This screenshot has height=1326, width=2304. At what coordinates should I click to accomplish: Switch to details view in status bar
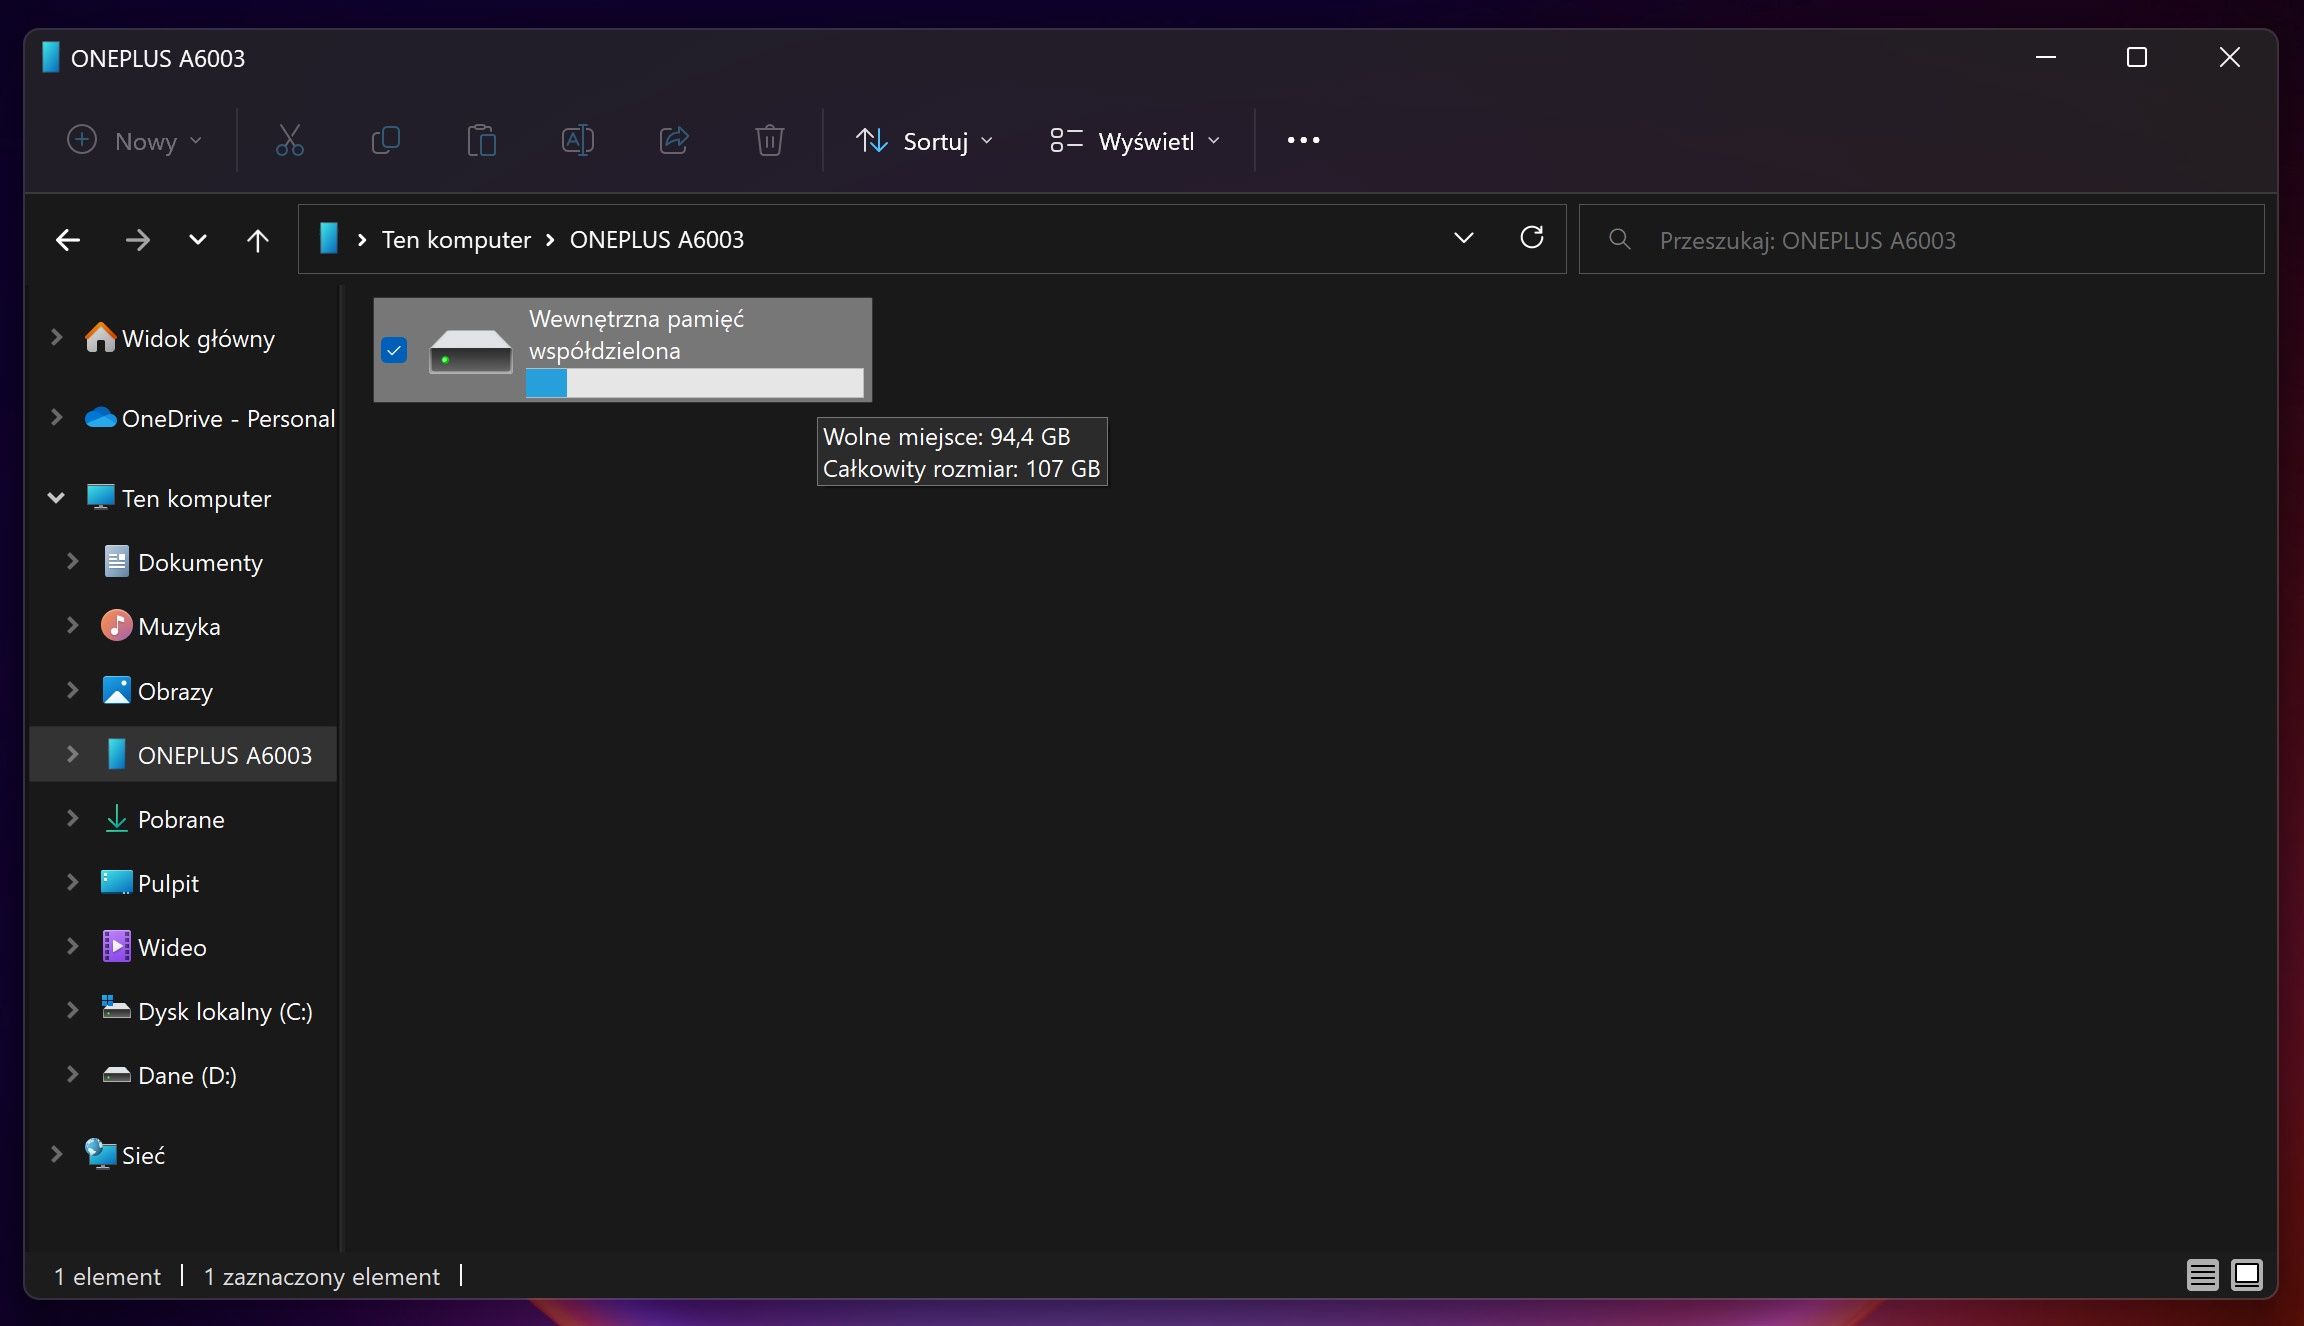point(2202,1275)
